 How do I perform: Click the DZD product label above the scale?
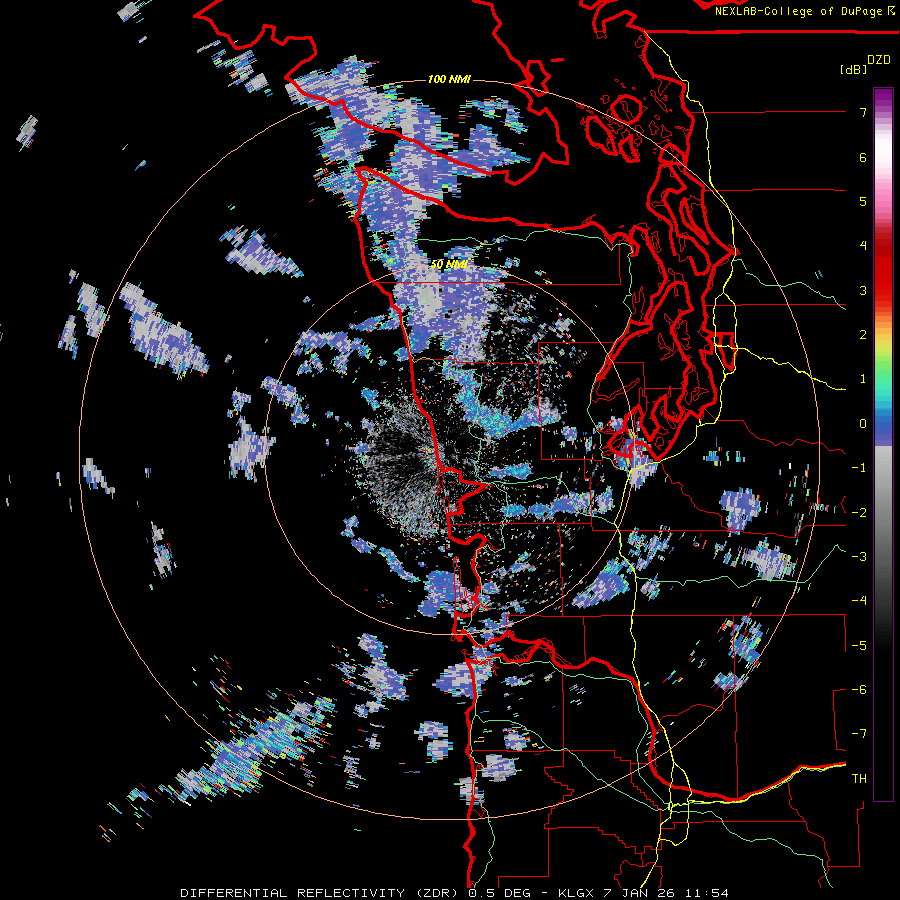coord(879,60)
